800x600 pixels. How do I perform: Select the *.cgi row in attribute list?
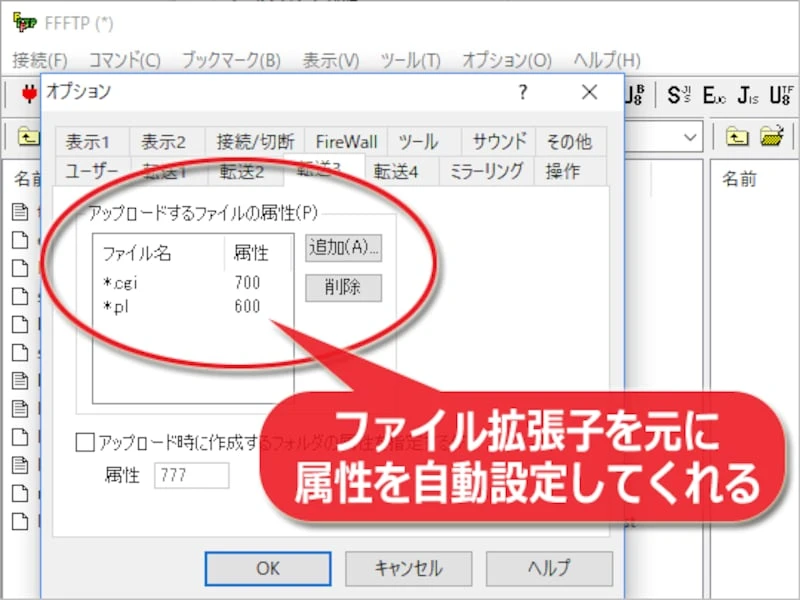[193, 282]
